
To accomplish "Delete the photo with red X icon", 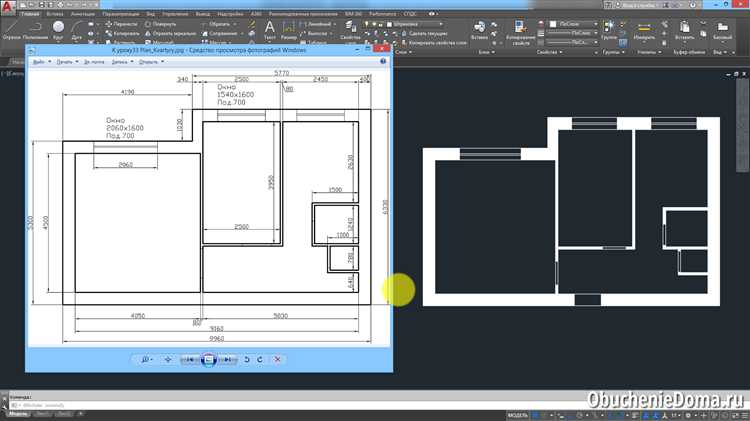I will (x=278, y=359).
